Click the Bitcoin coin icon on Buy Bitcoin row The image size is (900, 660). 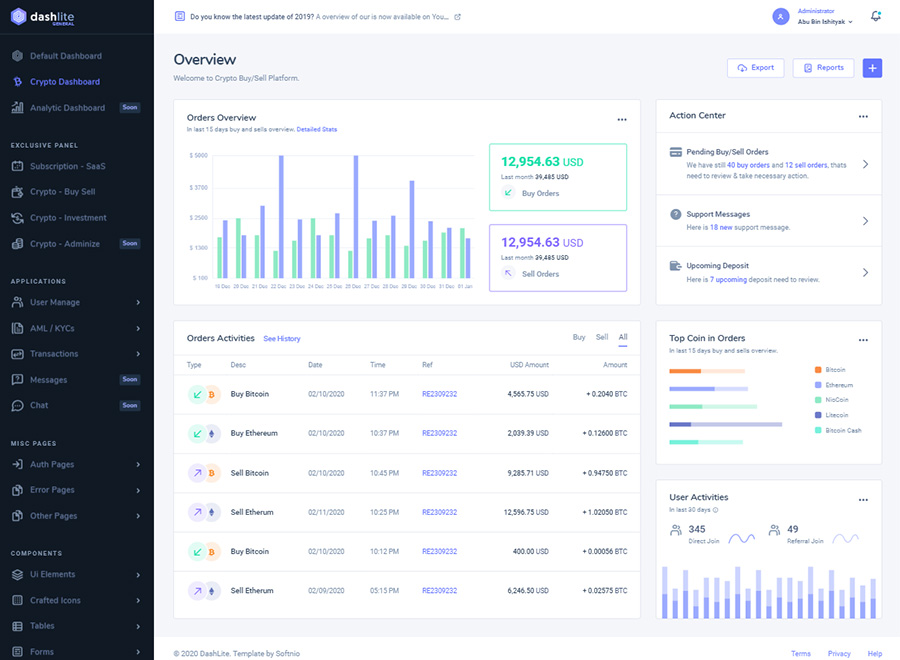click(x=210, y=394)
